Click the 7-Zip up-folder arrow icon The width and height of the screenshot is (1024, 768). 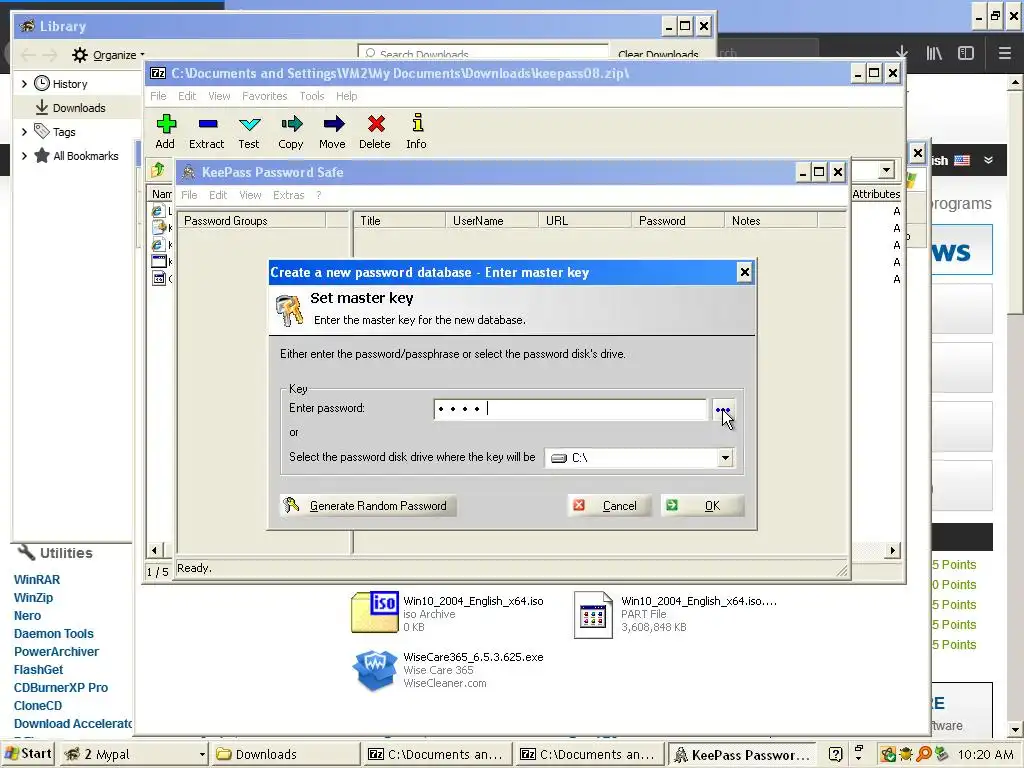point(157,170)
